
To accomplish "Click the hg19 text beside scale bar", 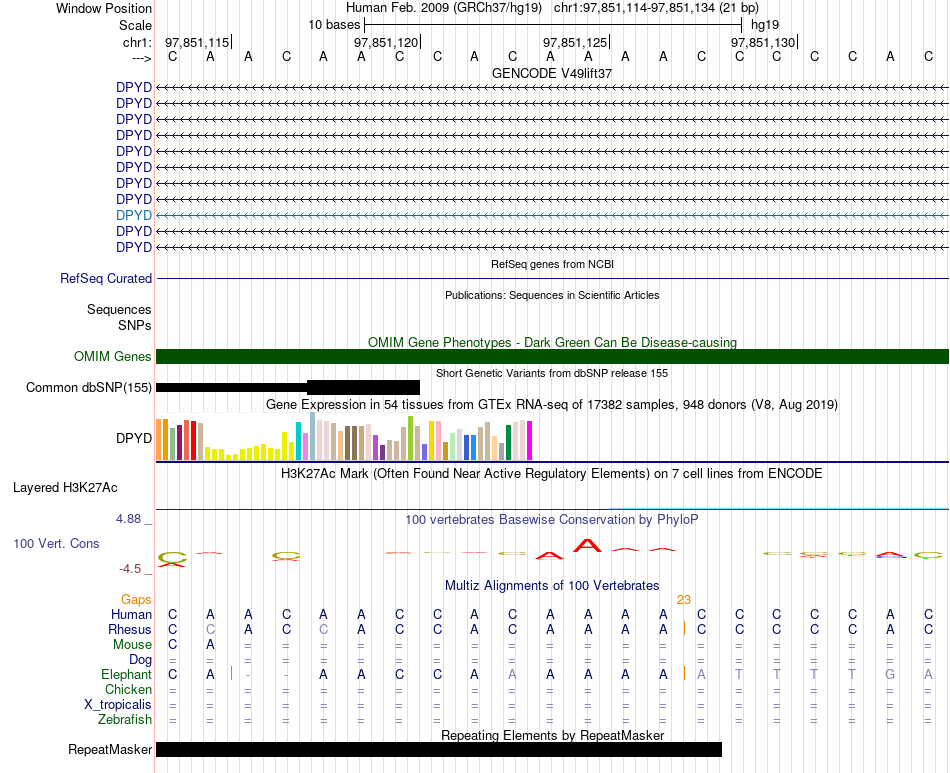I will pyautogui.click(x=765, y=25).
